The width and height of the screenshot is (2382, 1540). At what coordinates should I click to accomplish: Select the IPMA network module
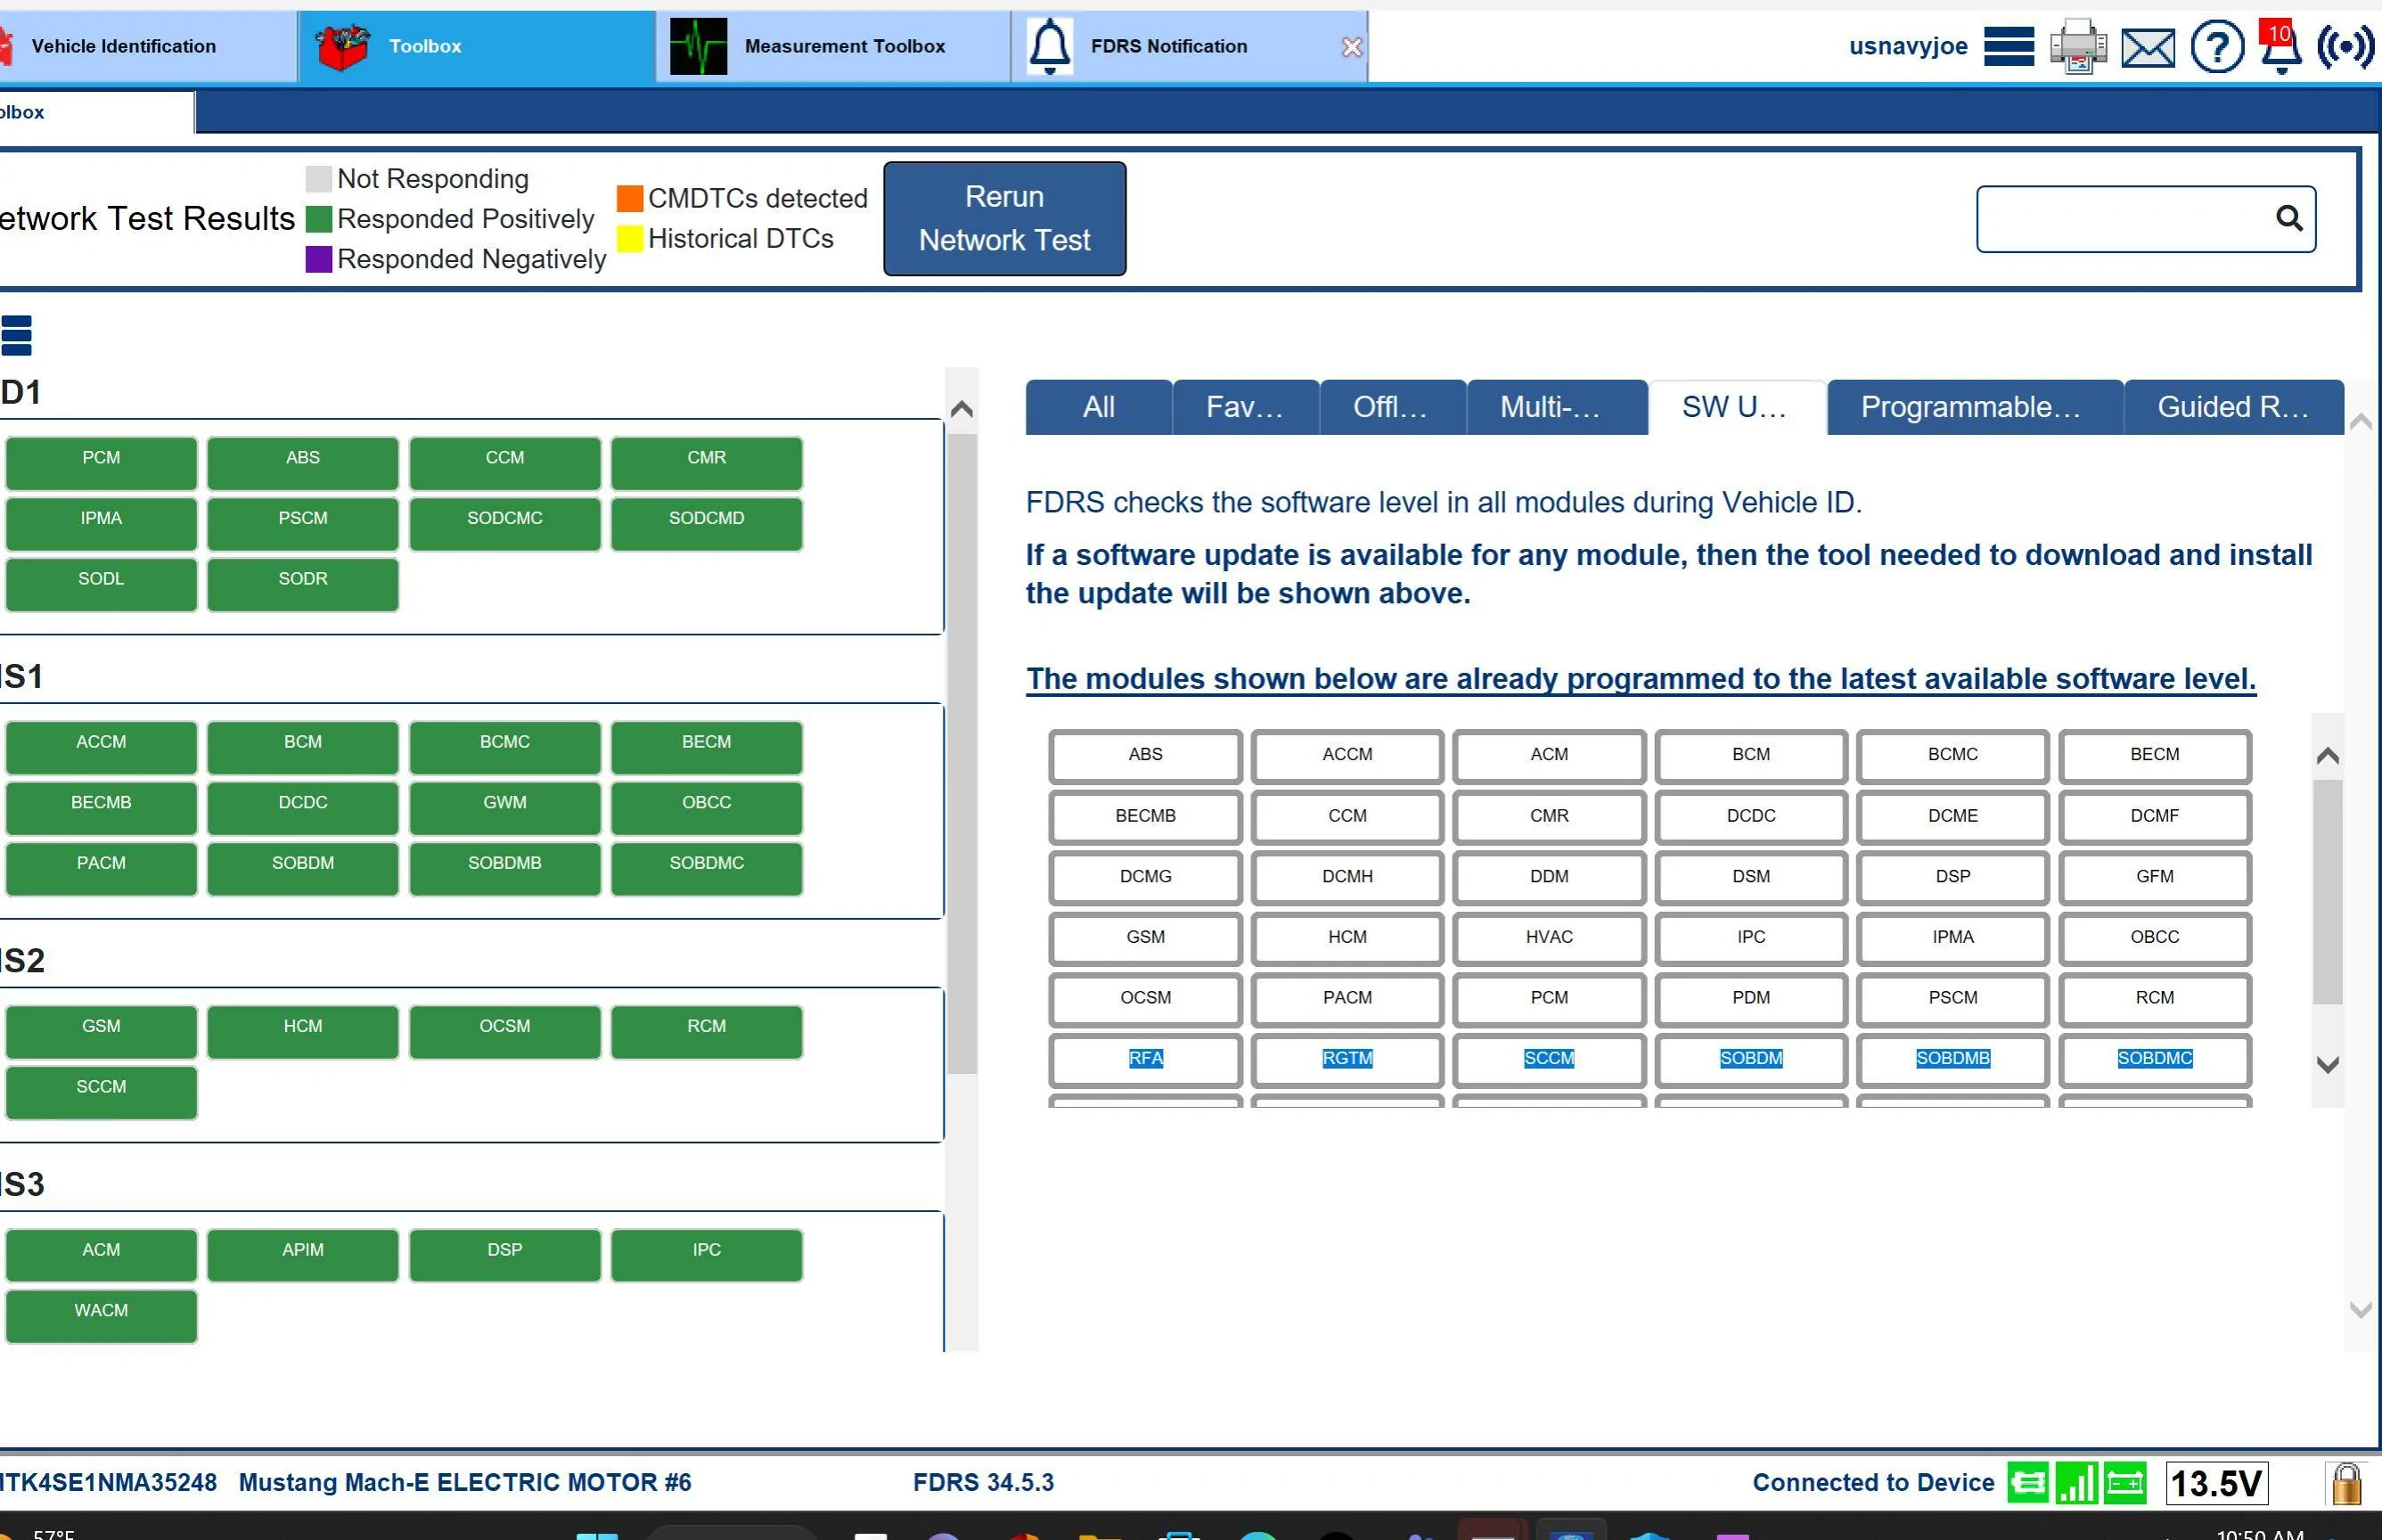coord(101,523)
